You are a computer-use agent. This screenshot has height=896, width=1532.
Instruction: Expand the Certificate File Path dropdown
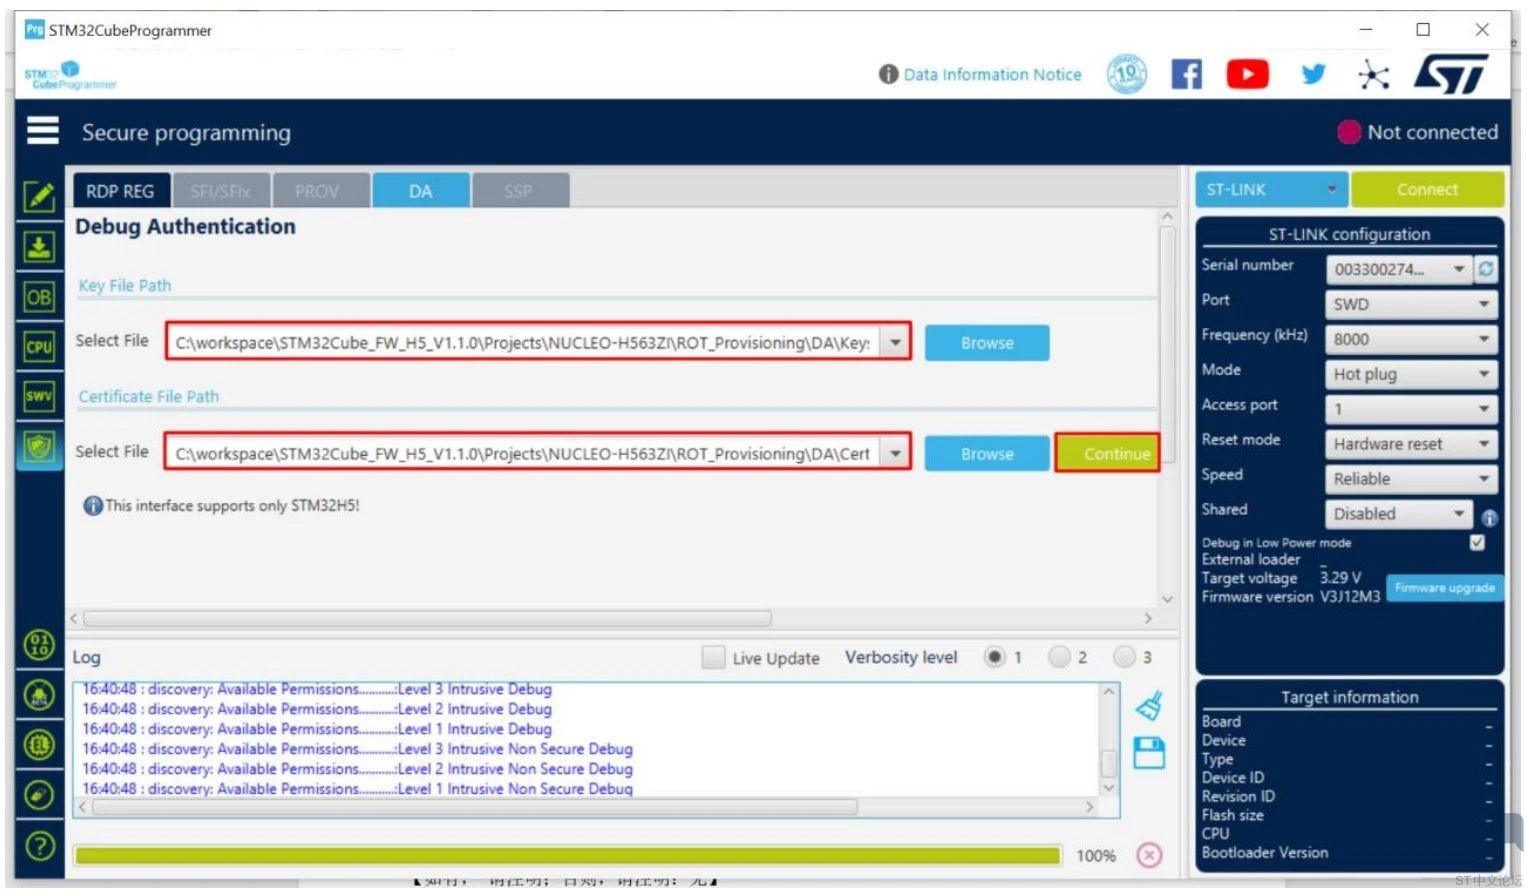[x=895, y=454]
